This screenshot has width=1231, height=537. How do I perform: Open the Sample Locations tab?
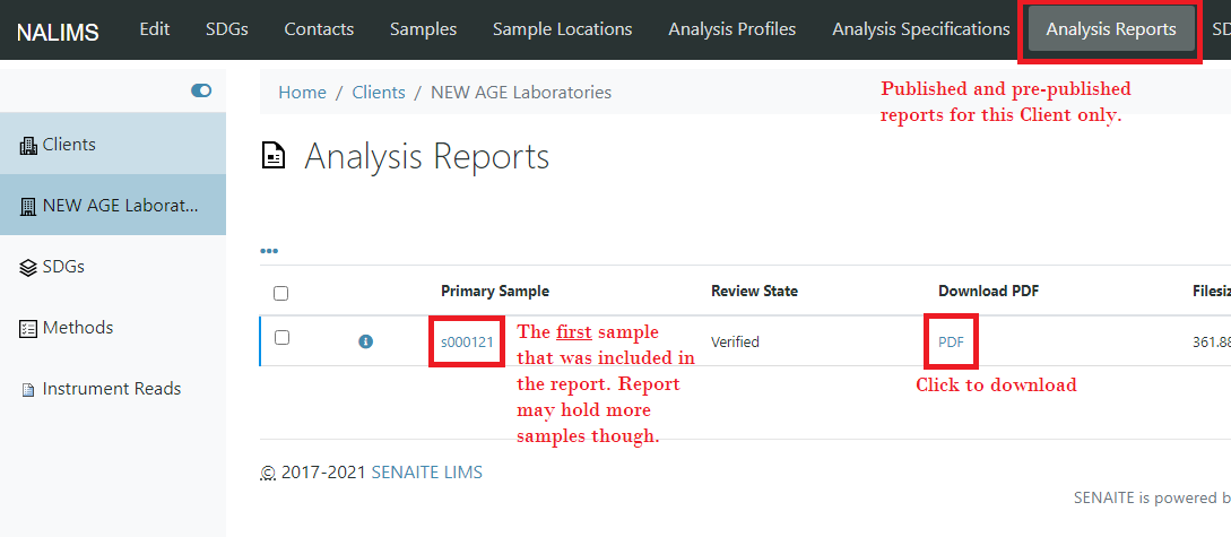pos(562,29)
